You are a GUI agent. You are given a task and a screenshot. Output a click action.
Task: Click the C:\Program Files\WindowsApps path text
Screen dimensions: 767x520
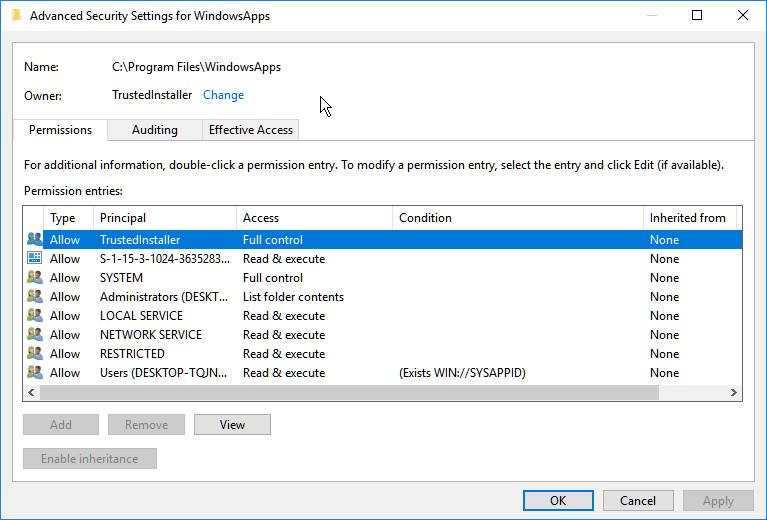(196, 67)
